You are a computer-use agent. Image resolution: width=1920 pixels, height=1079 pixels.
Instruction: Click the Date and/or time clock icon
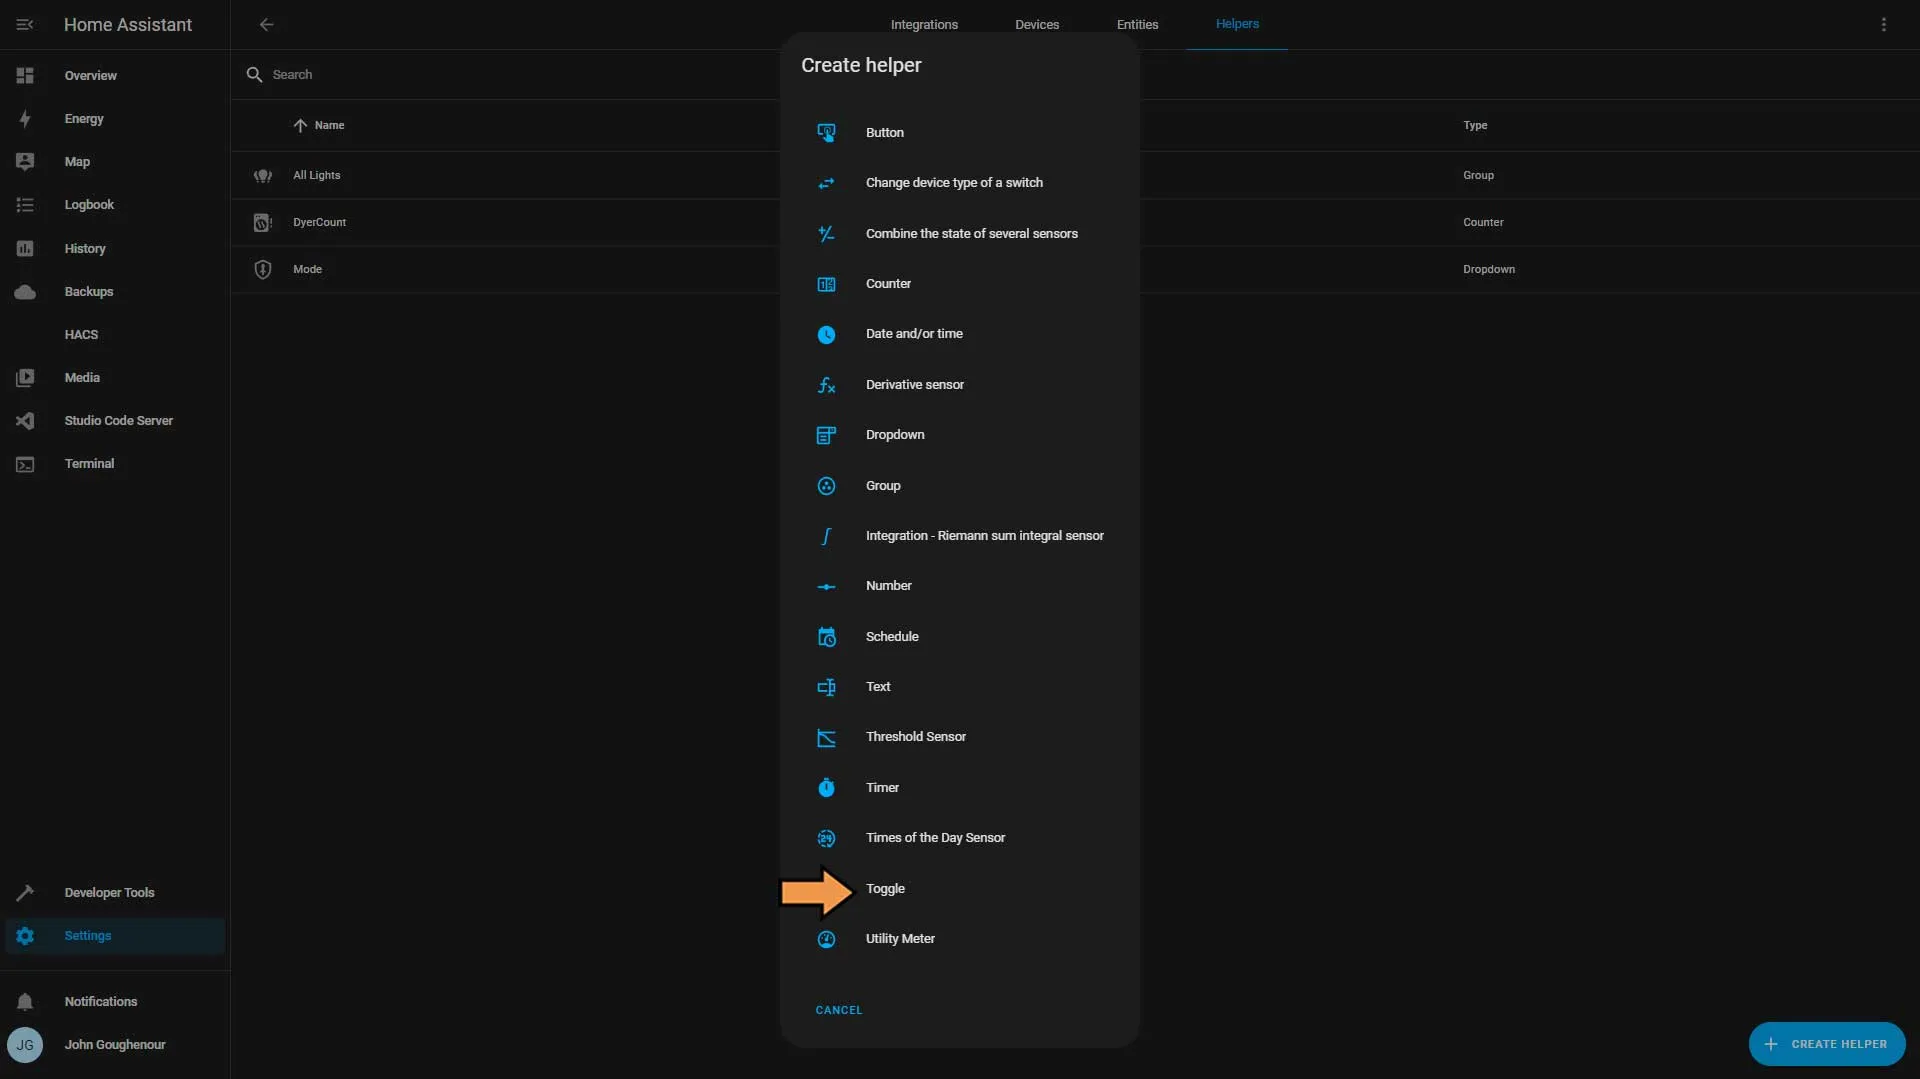point(826,335)
